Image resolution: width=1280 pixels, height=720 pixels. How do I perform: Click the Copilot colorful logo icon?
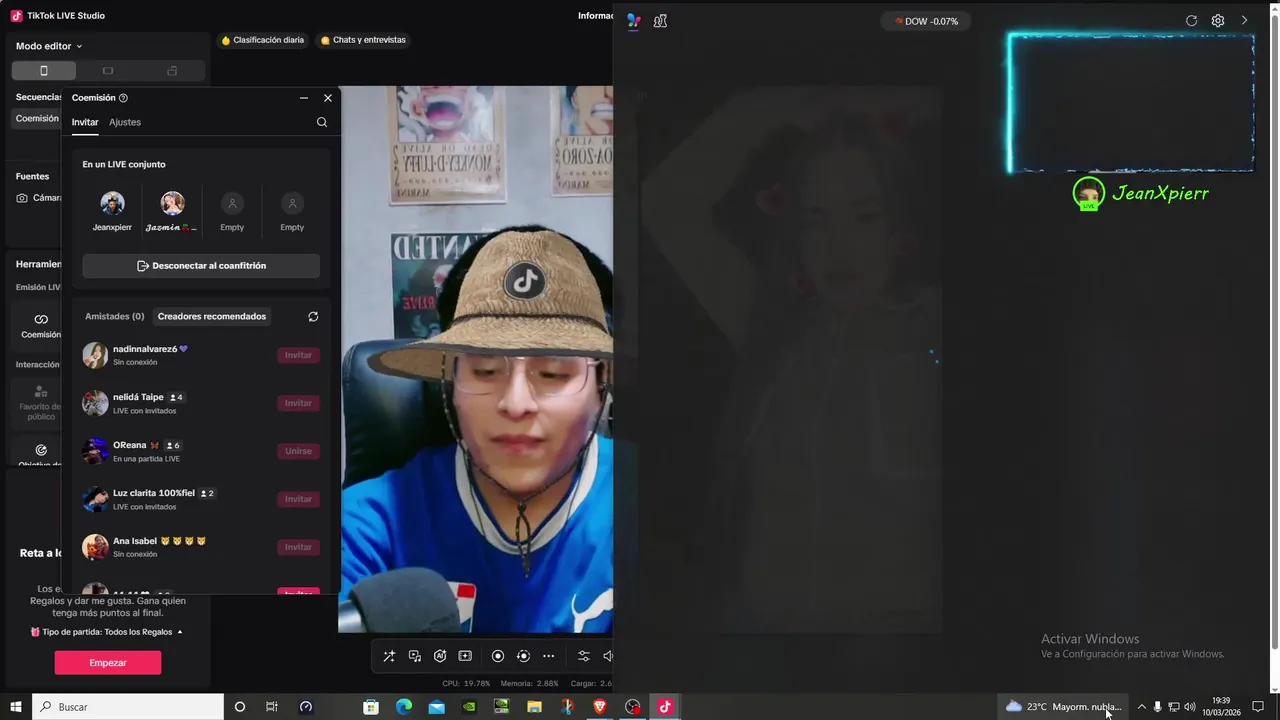click(x=634, y=21)
